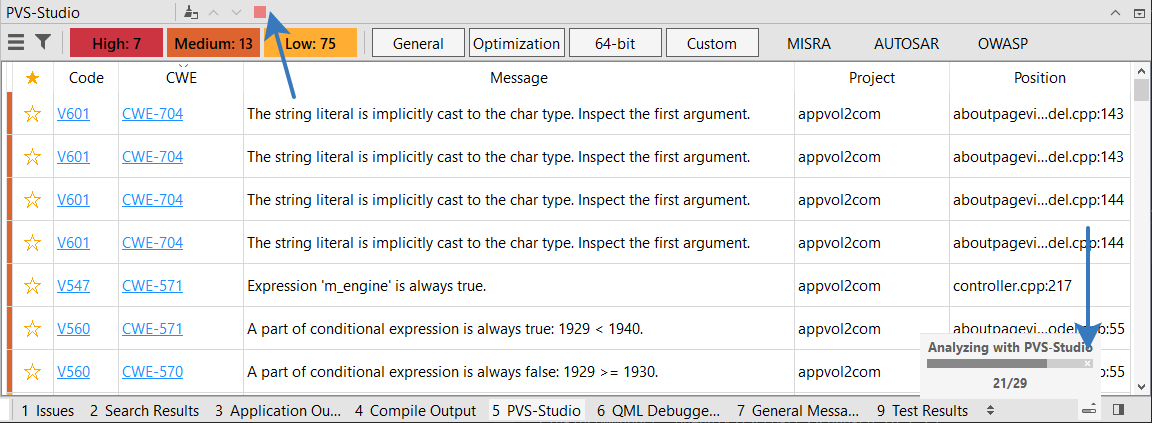Sort the table by the CWE column header
This screenshot has width=1152, height=423.
tap(181, 78)
